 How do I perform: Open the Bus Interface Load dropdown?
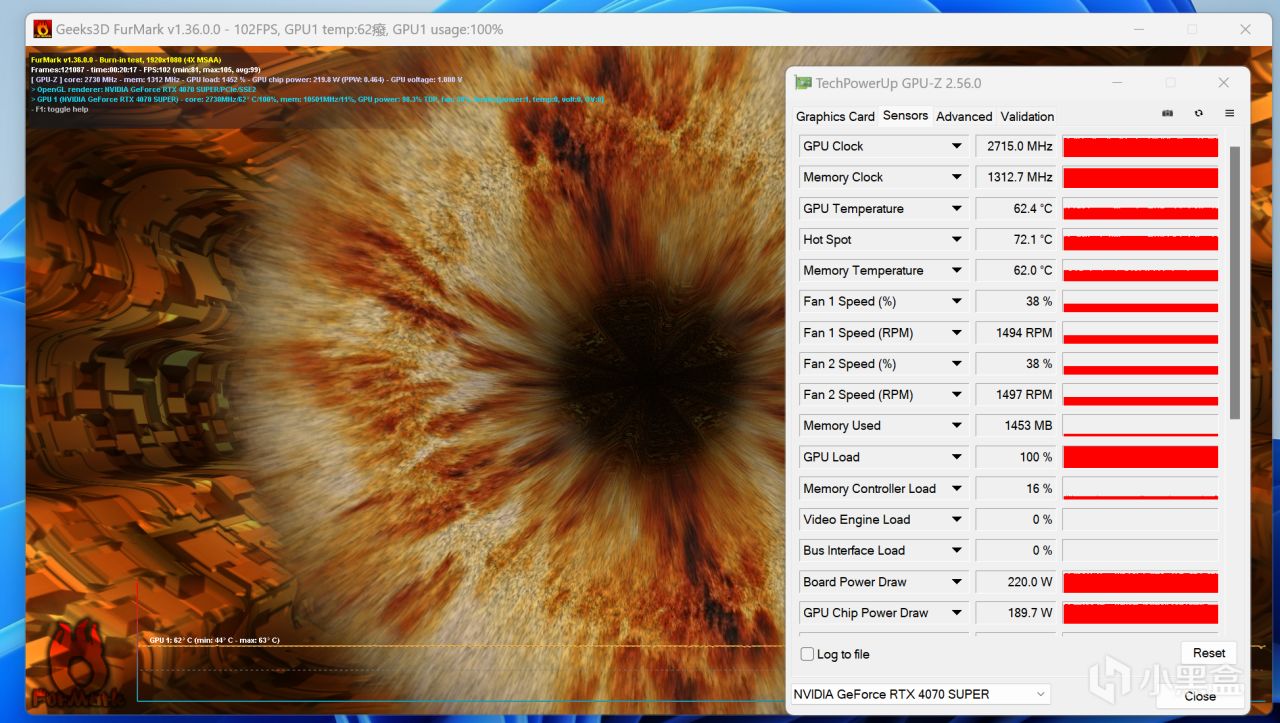[956, 550]
